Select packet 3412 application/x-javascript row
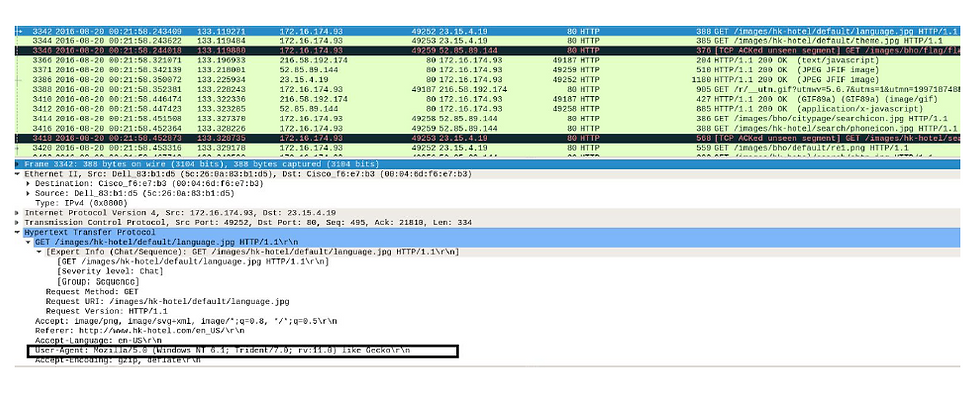Image resolution: width=980 pixels, height=408 pixels. tap(488, 109)
